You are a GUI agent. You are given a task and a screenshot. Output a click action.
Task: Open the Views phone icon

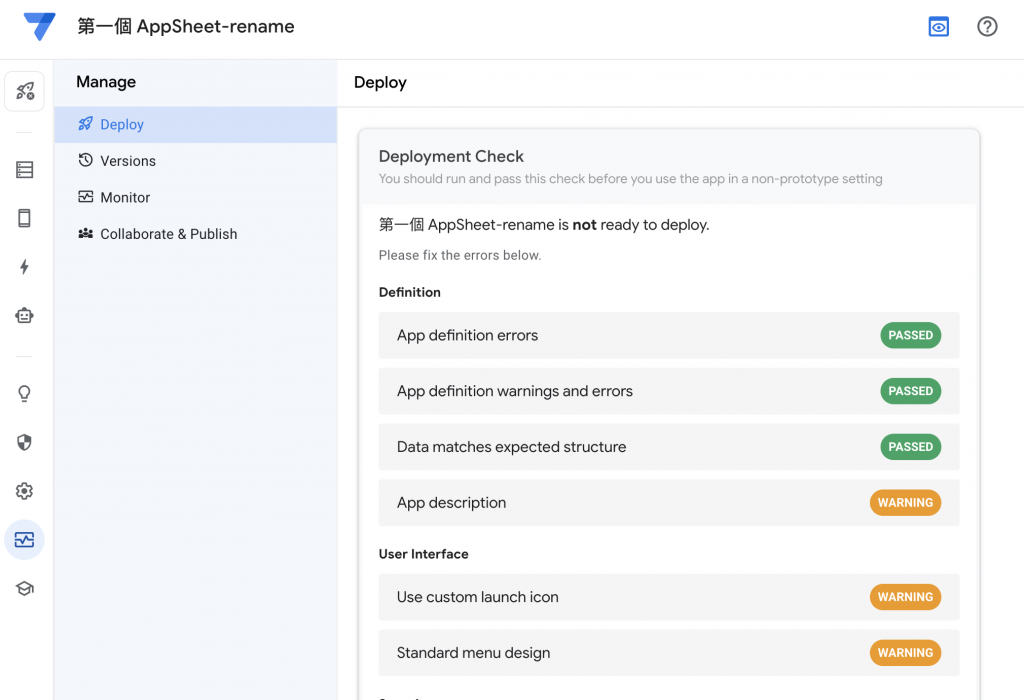click(25, 218)
